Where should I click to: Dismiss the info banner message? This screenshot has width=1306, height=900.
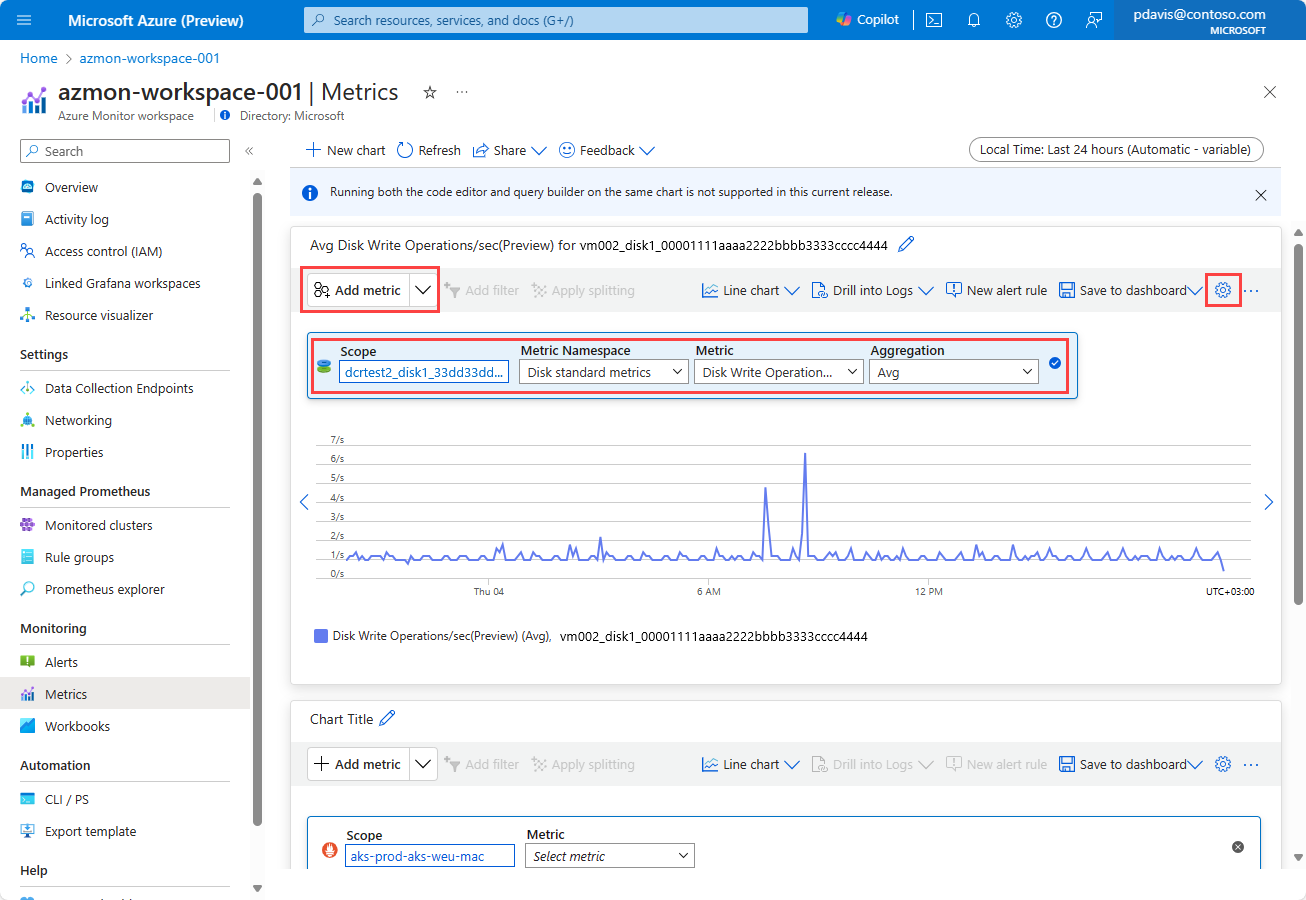coord(1261,195)
